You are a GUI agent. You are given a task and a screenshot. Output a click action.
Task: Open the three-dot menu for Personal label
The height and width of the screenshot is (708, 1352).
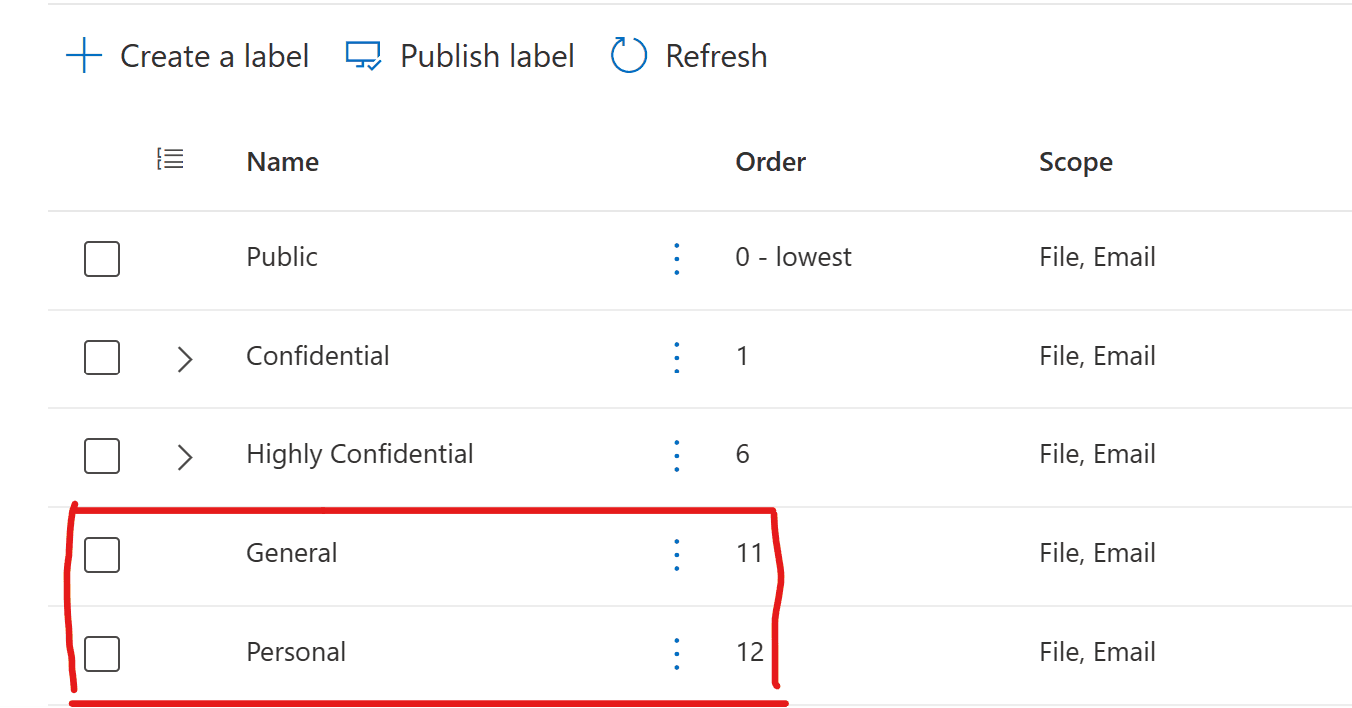pyautogui.click(x=677, y=653)
